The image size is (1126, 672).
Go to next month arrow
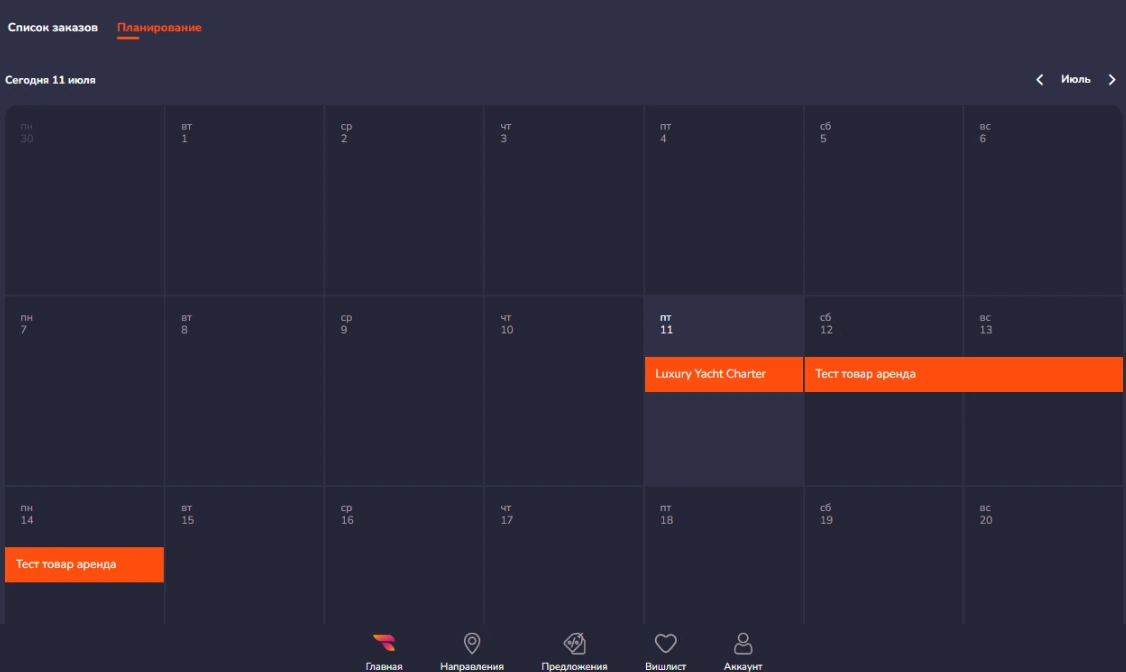(x=1111, y=80)
